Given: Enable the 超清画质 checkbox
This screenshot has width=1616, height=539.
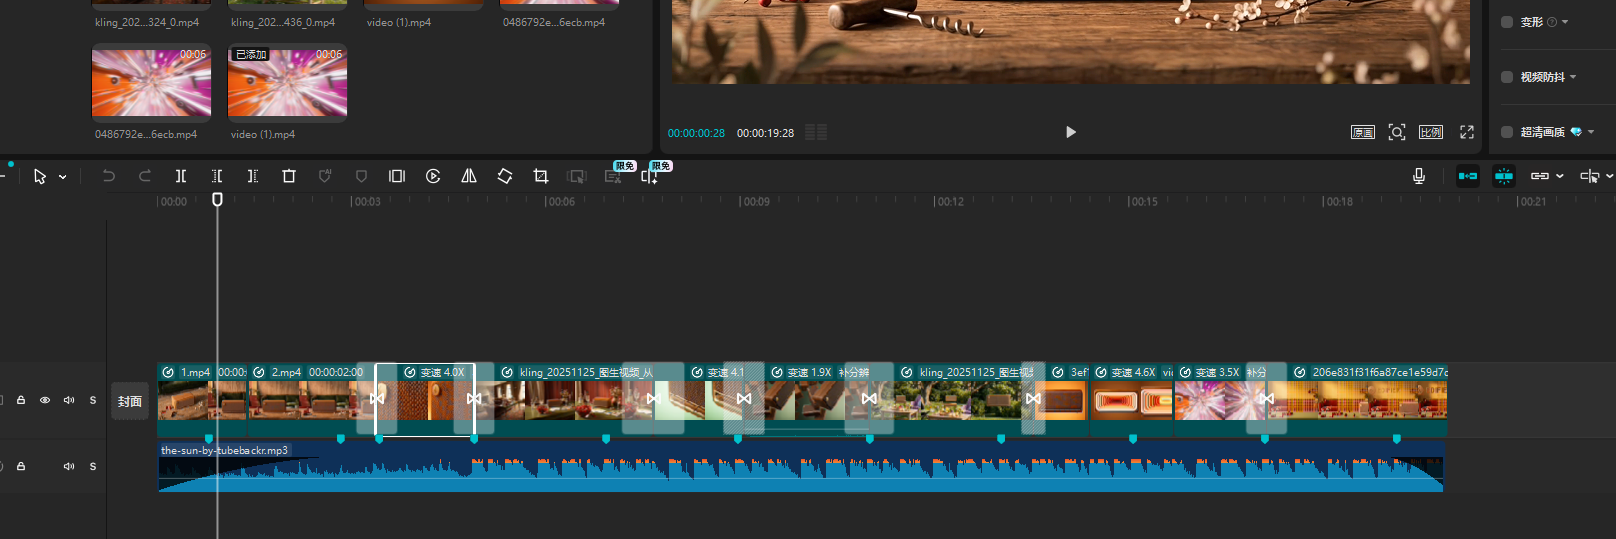Looking at the screenshot, I should click(x=1507, y=132).
